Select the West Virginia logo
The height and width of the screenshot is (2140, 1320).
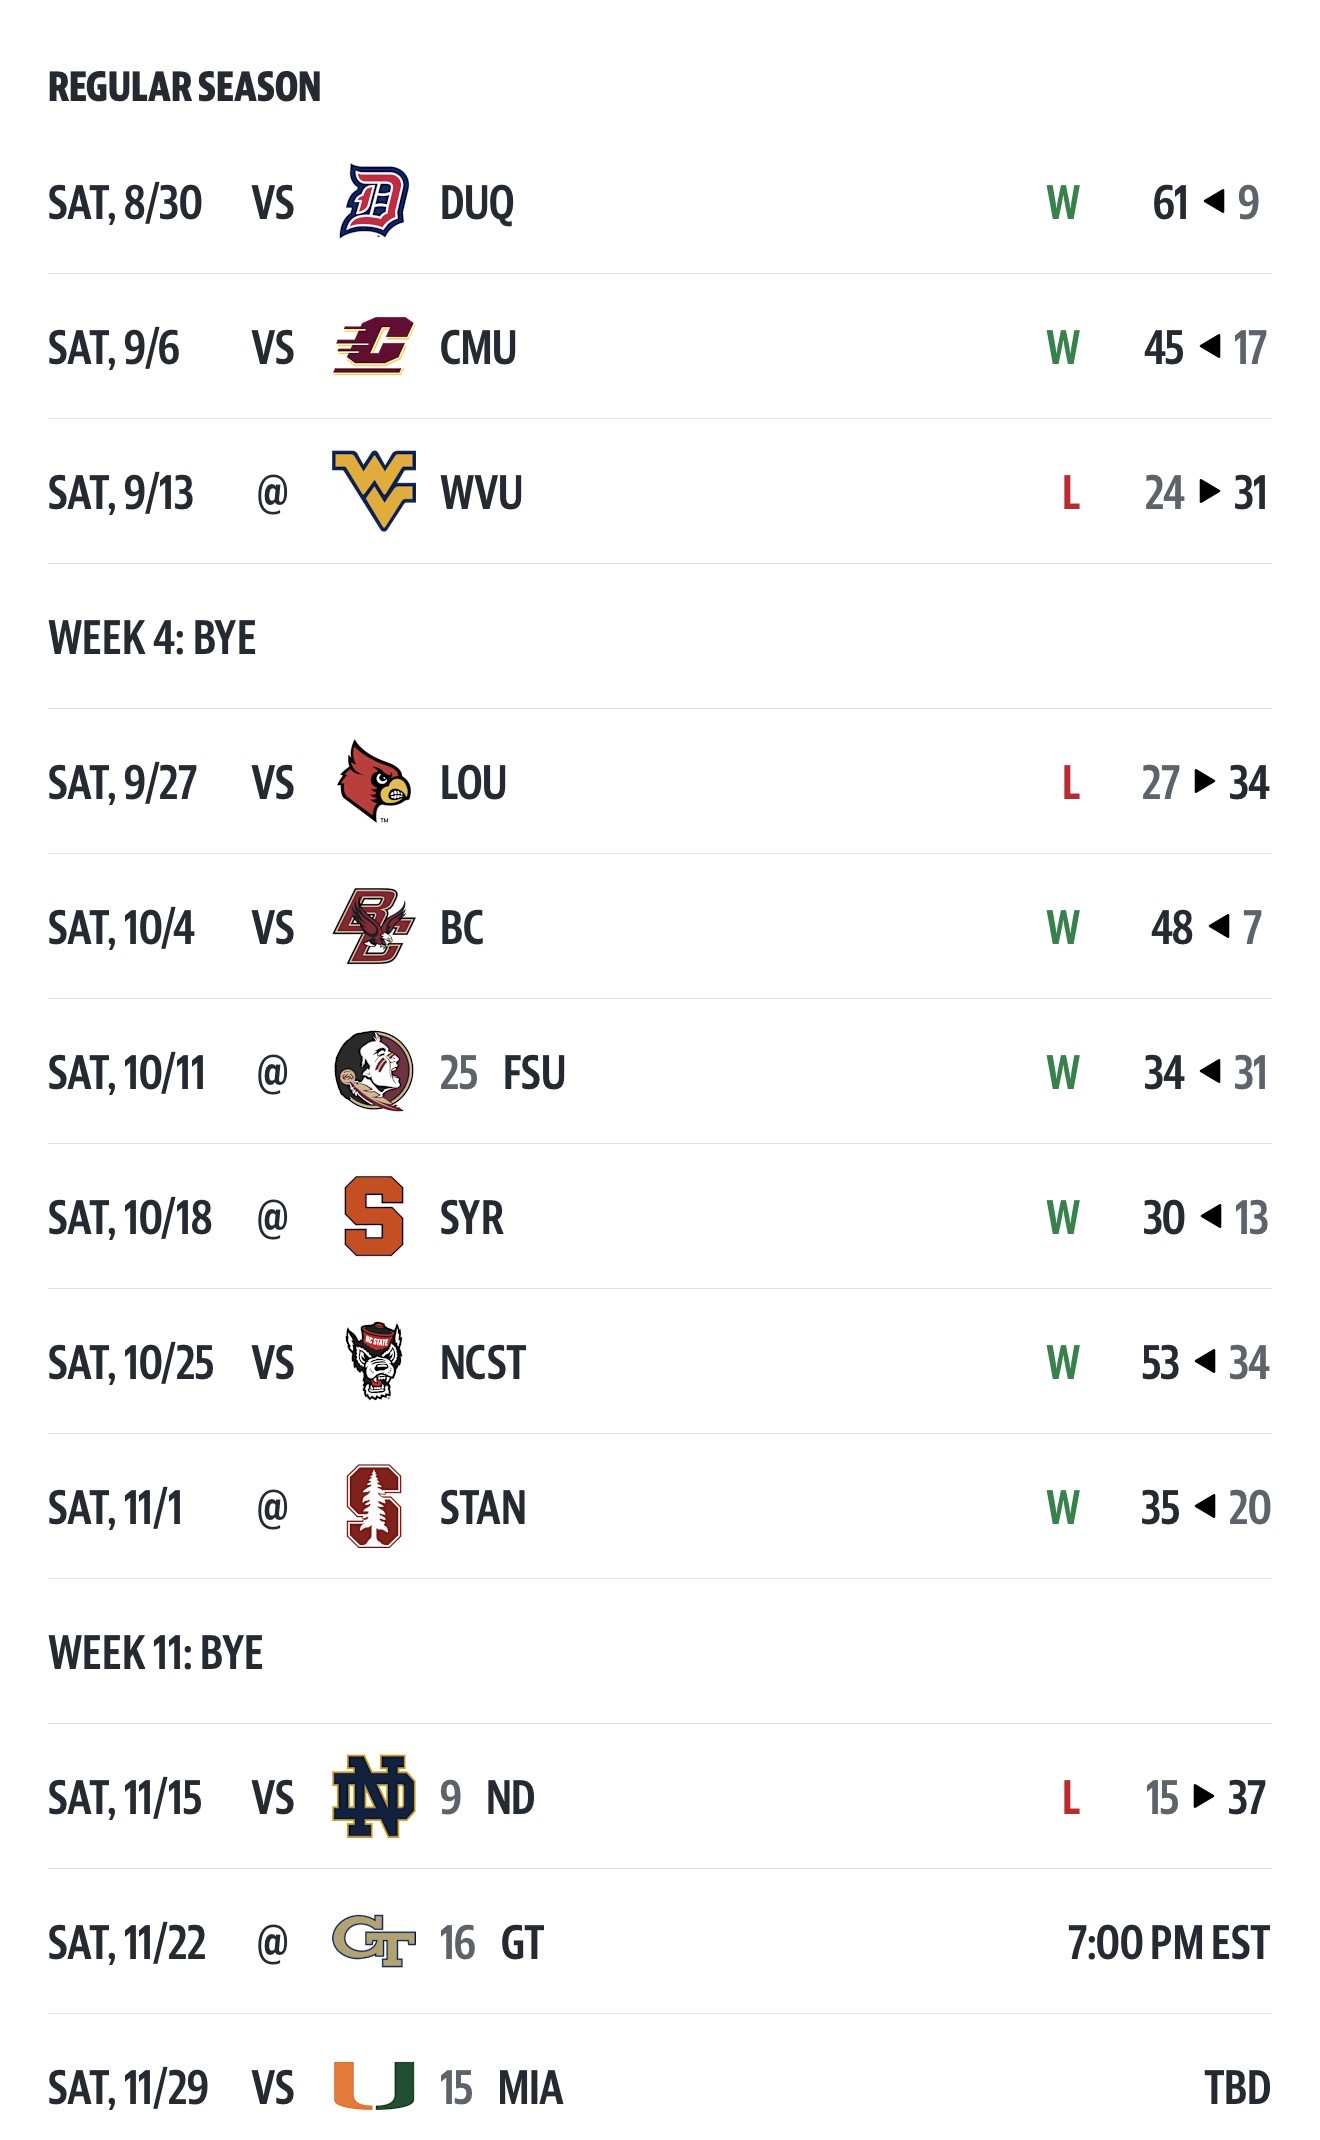pos(374,491)
